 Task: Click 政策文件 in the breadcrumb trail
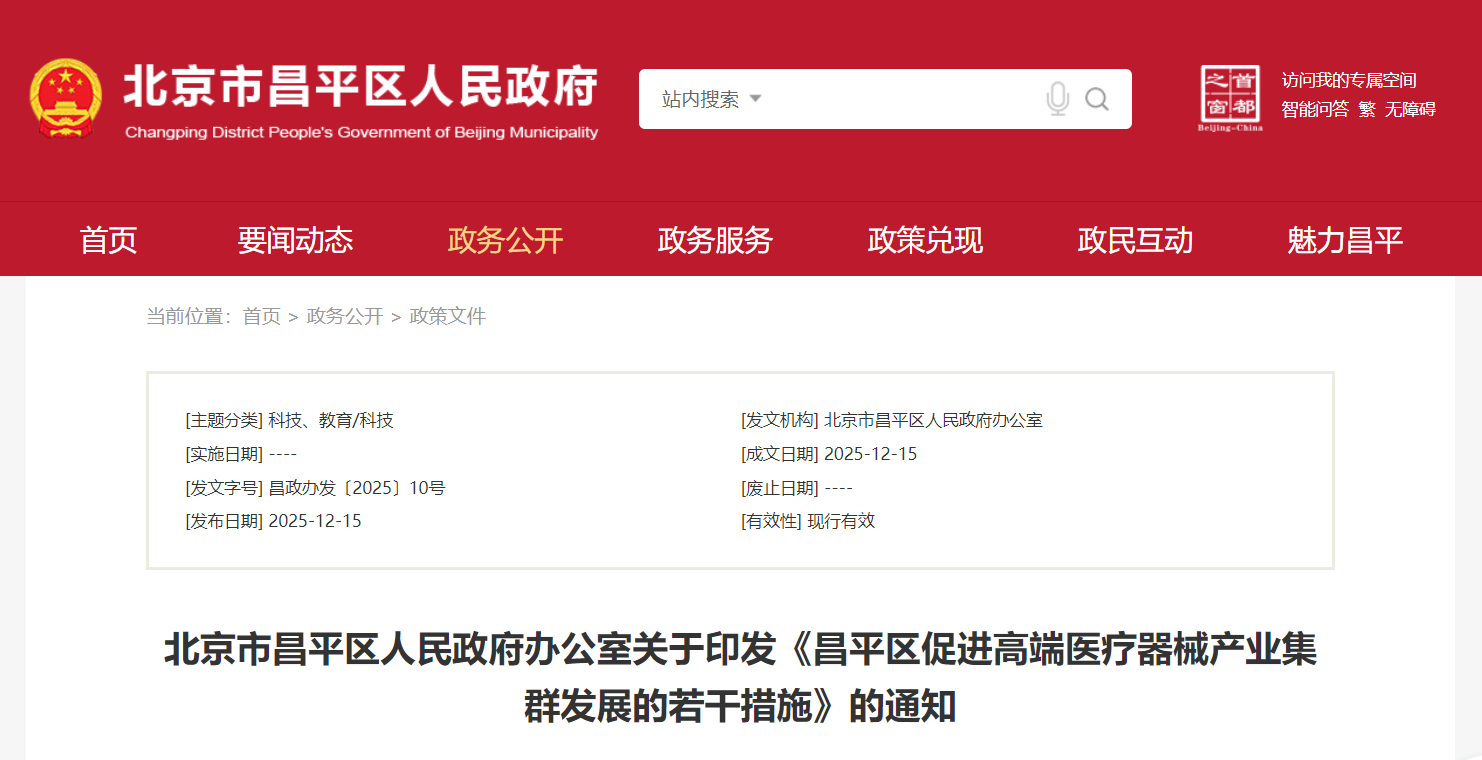(448, 317)
